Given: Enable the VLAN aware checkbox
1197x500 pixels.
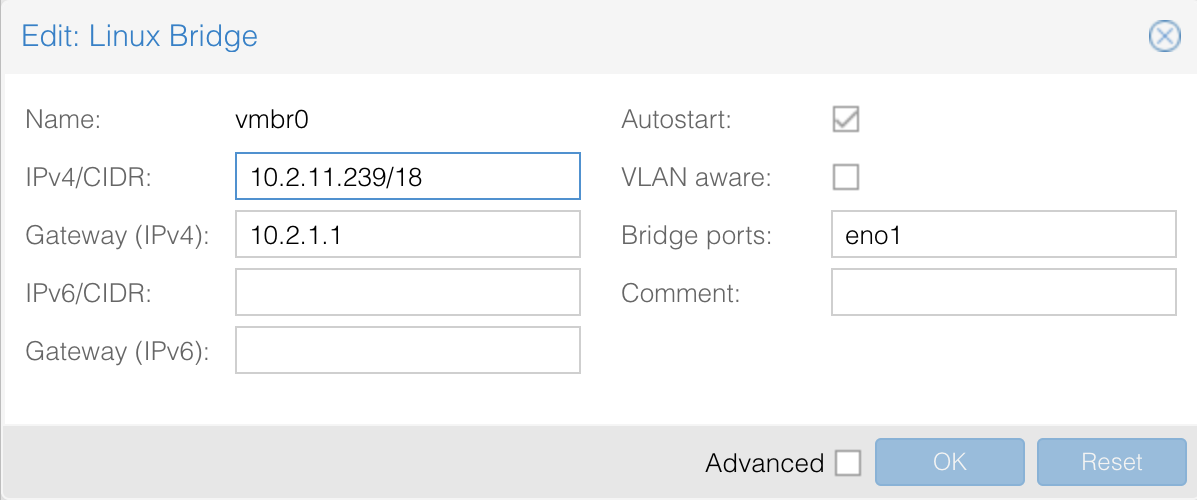Looking at the screenshot, I should (846, 177).
